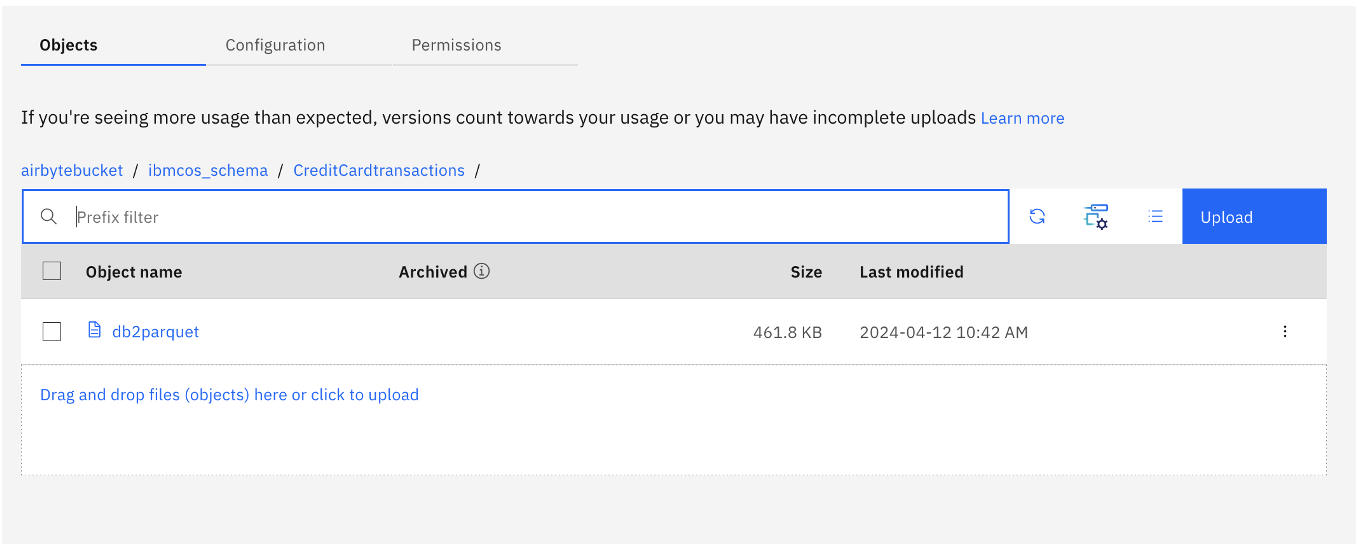
Task: Open the Permissions tab
Action: (x=456, y=45)
